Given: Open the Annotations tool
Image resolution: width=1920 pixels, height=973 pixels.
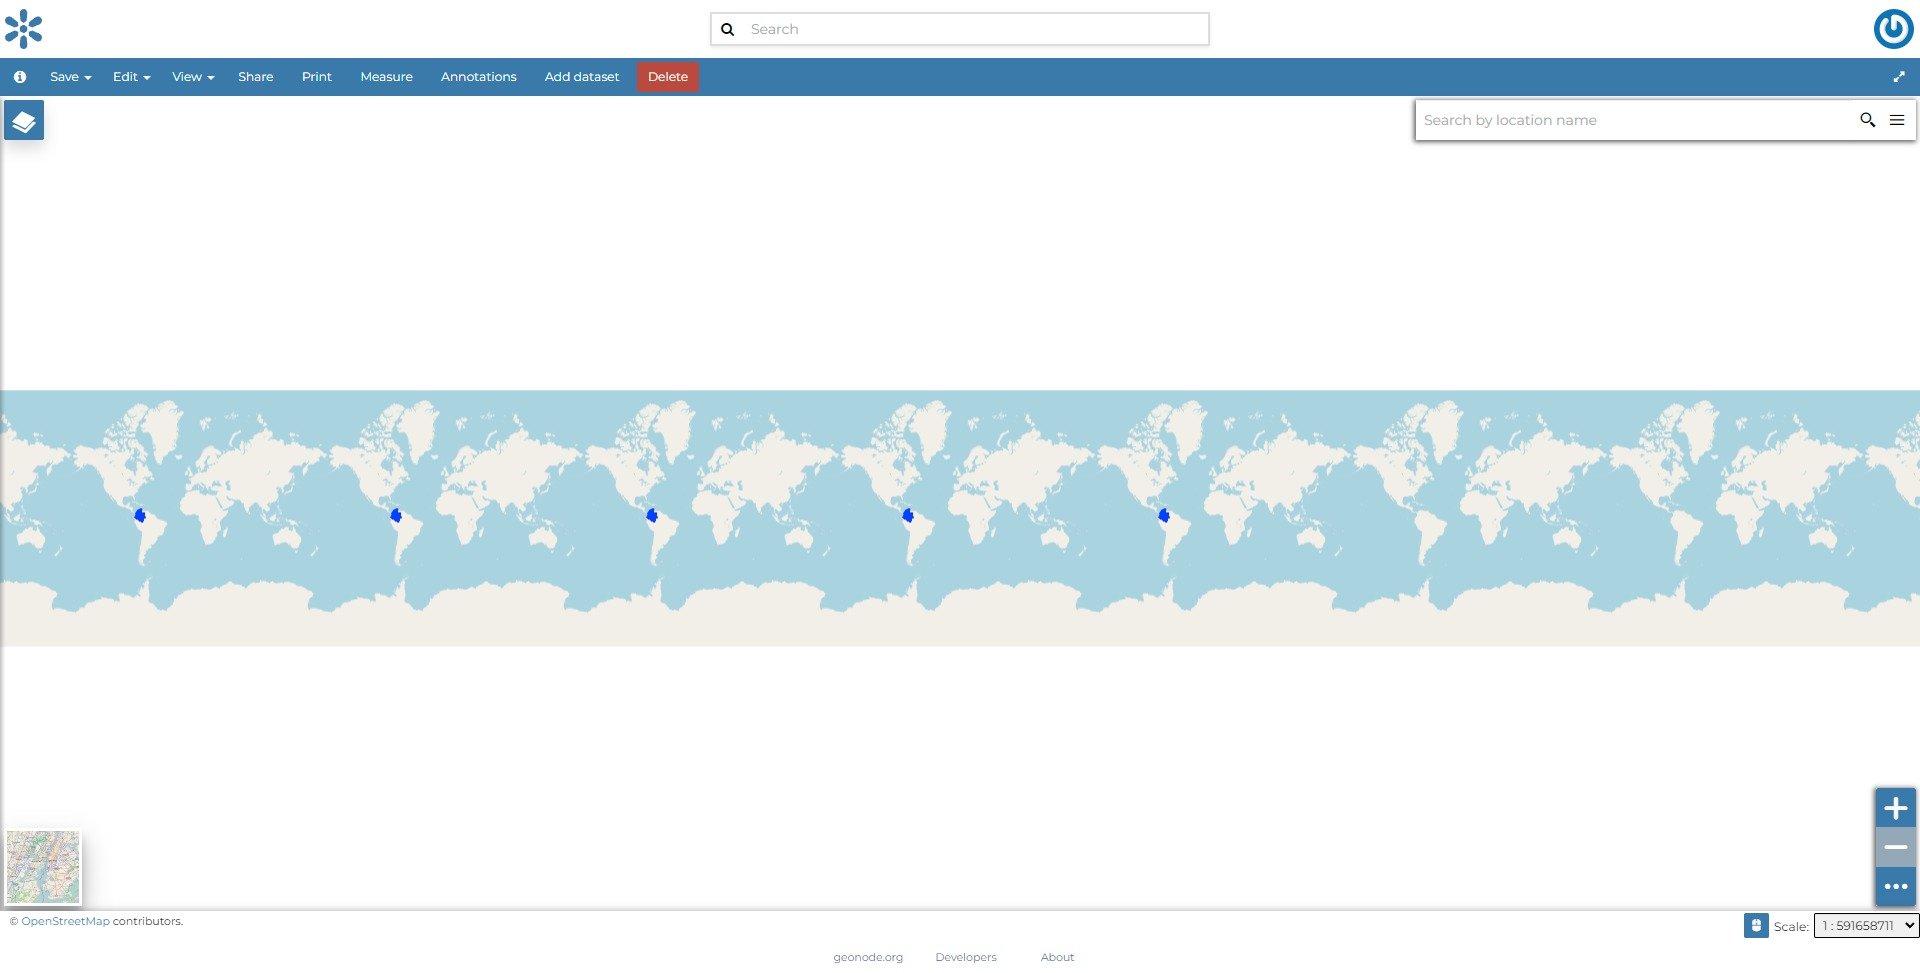Looking at the screenshot, I should (x=478, y=76).
